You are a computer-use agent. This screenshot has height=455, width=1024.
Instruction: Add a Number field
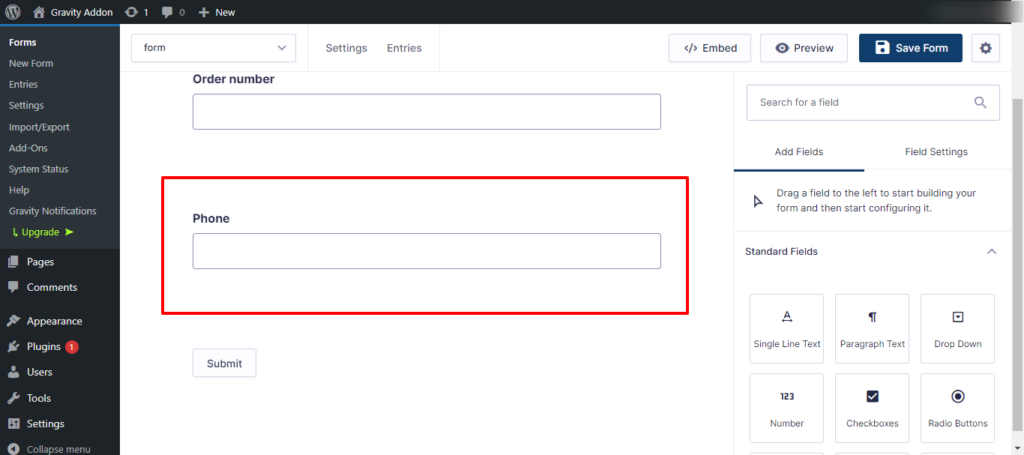click(786, 407)
